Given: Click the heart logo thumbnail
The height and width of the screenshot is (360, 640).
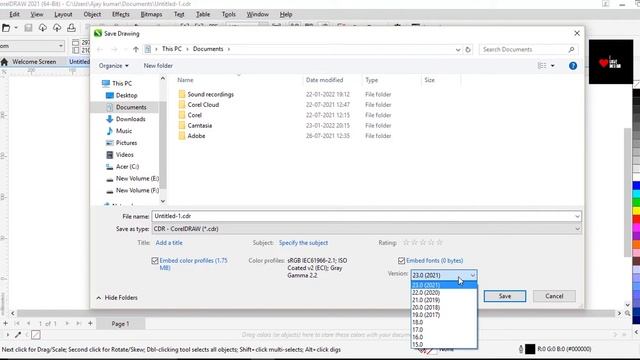Looking at the screenshot, I should (x=611, y=62).
